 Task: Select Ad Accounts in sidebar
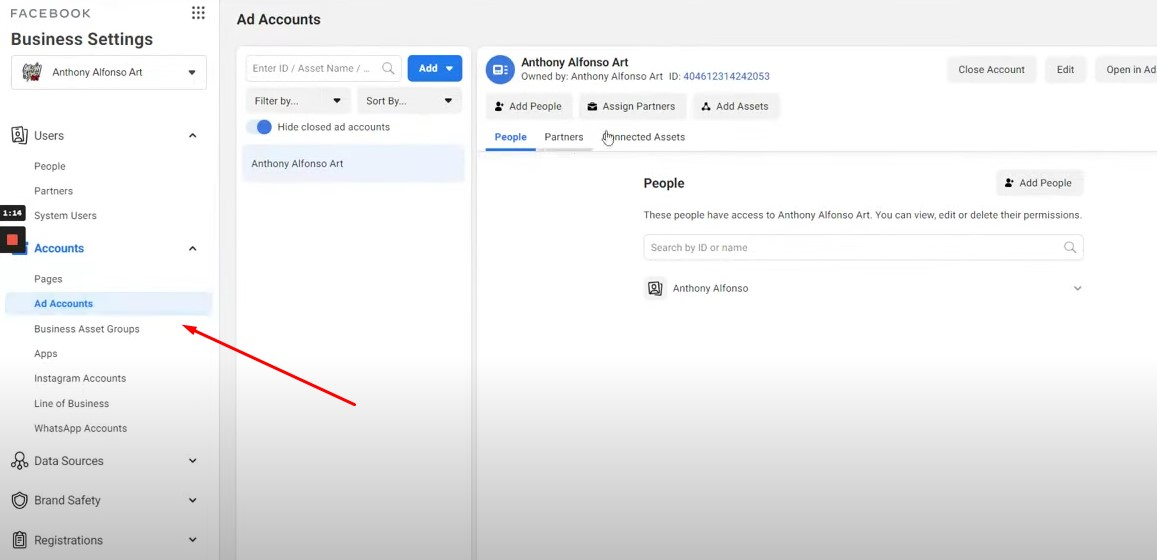108,304
